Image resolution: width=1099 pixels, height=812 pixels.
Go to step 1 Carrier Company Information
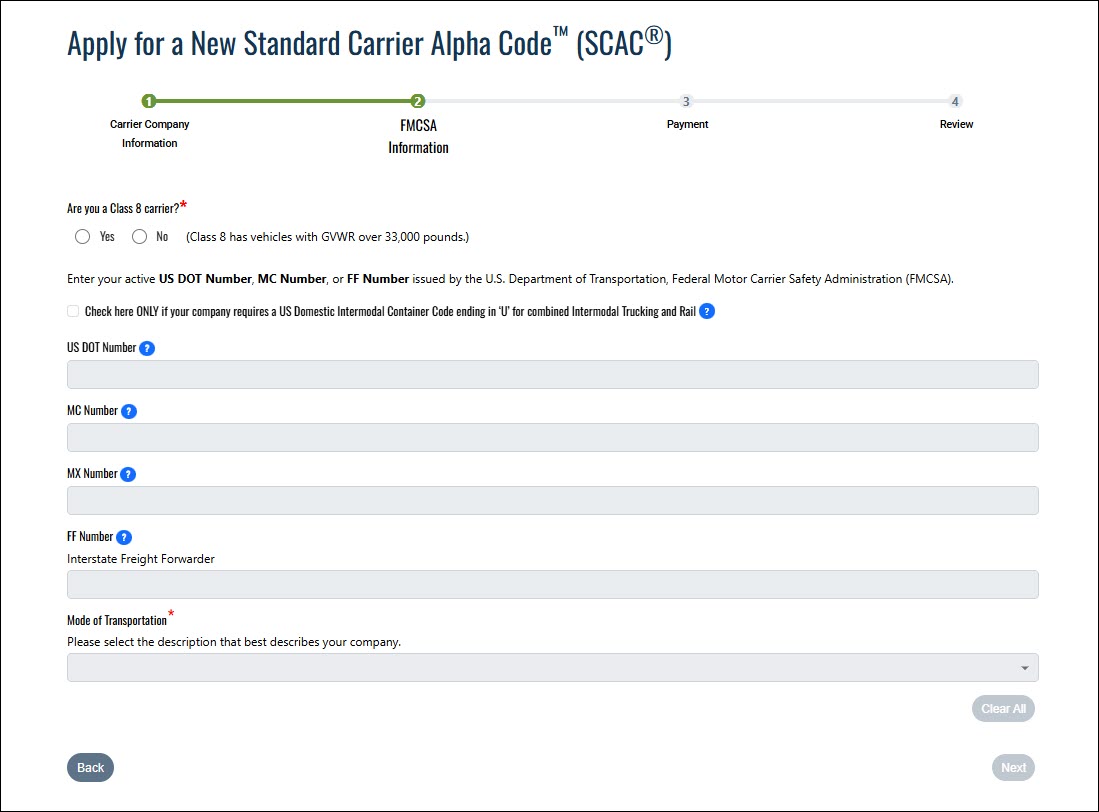tap(149, 101)
